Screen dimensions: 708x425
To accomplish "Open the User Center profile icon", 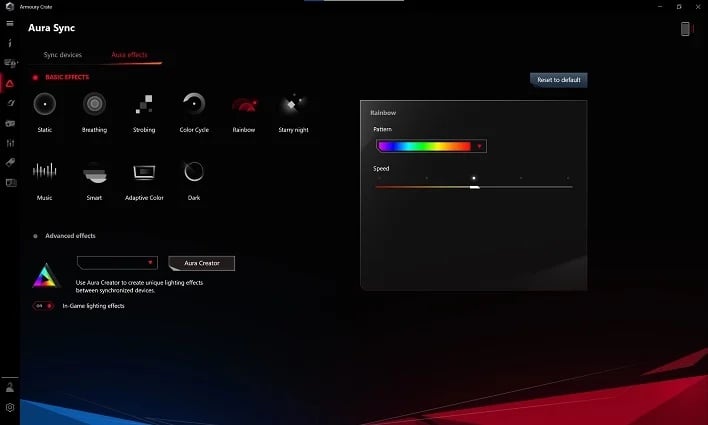I will pos(9,387).
